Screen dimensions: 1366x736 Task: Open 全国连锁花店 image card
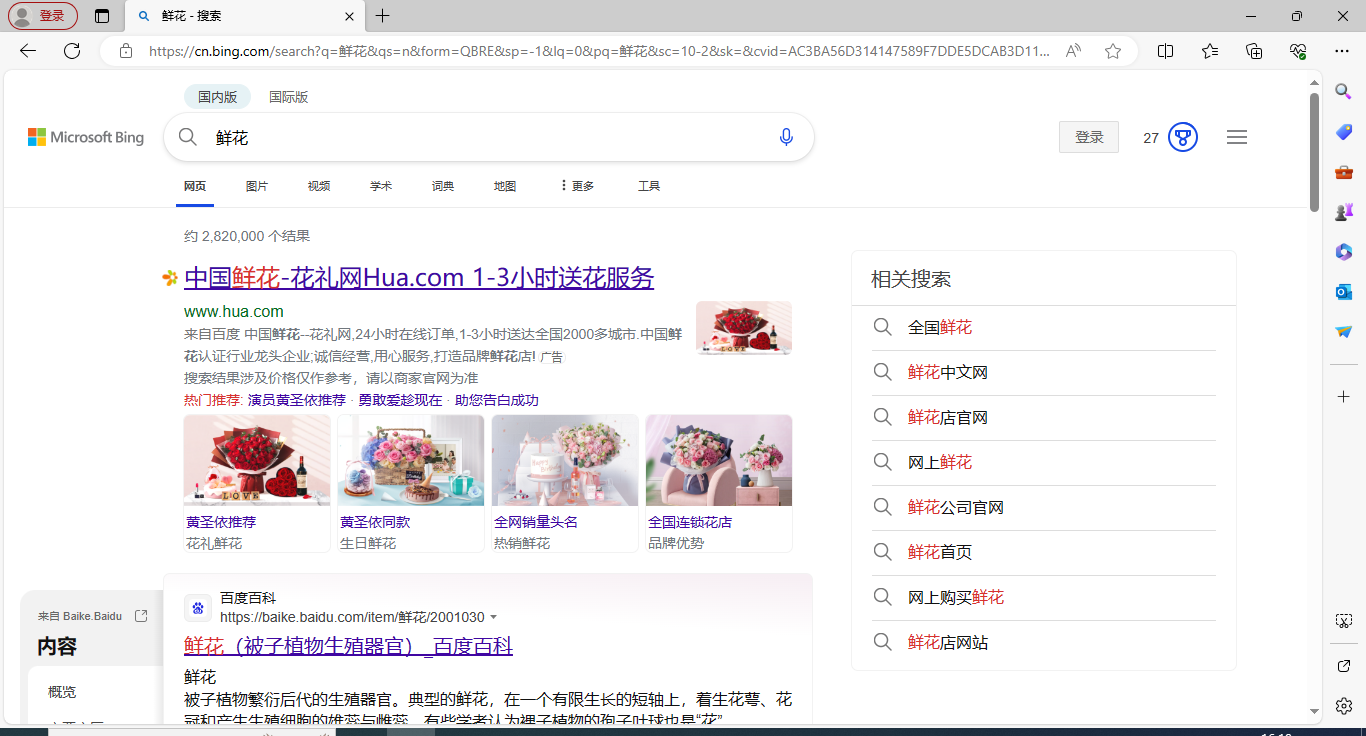click(x=719, y=483)
